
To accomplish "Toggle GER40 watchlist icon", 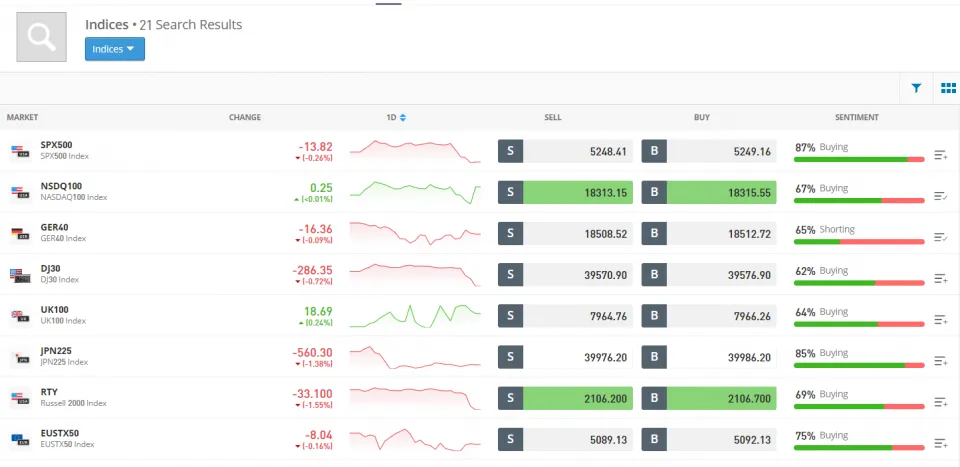I will point(941,237).
